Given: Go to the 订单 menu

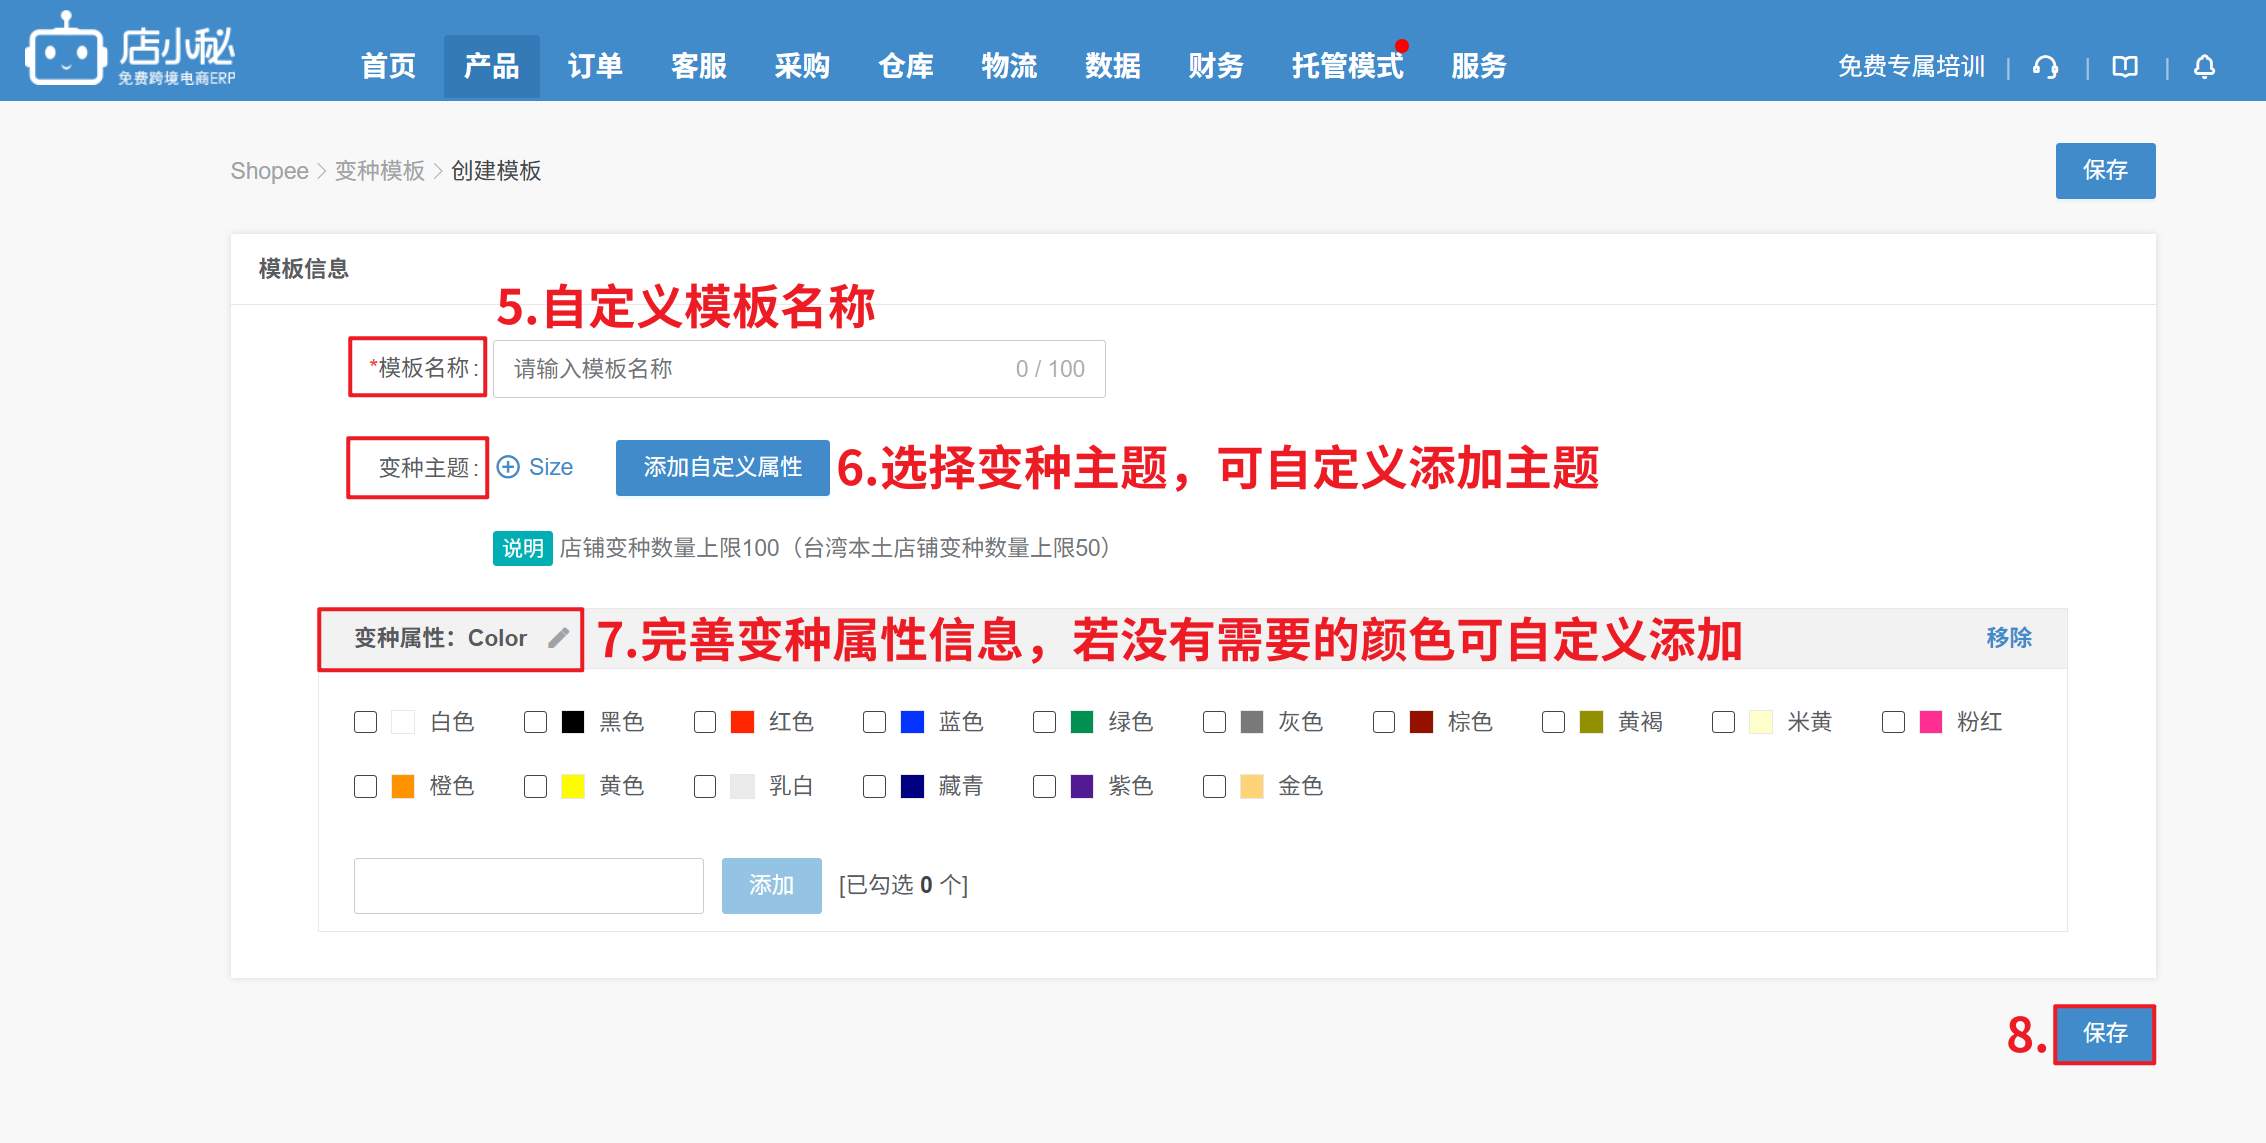Looking at the screenshot, I should click(x=595, y=66).
